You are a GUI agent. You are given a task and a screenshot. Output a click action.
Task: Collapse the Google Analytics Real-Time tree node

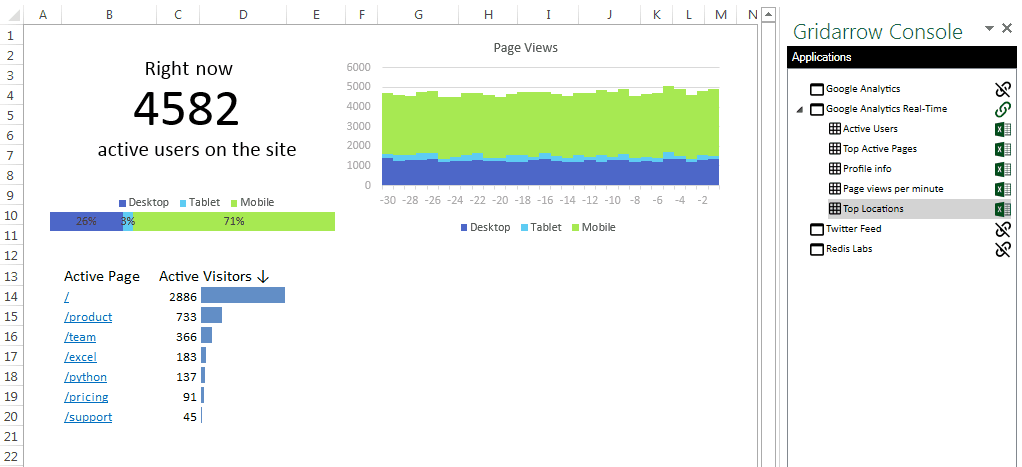pyautogui.click(x=800, y=110)
